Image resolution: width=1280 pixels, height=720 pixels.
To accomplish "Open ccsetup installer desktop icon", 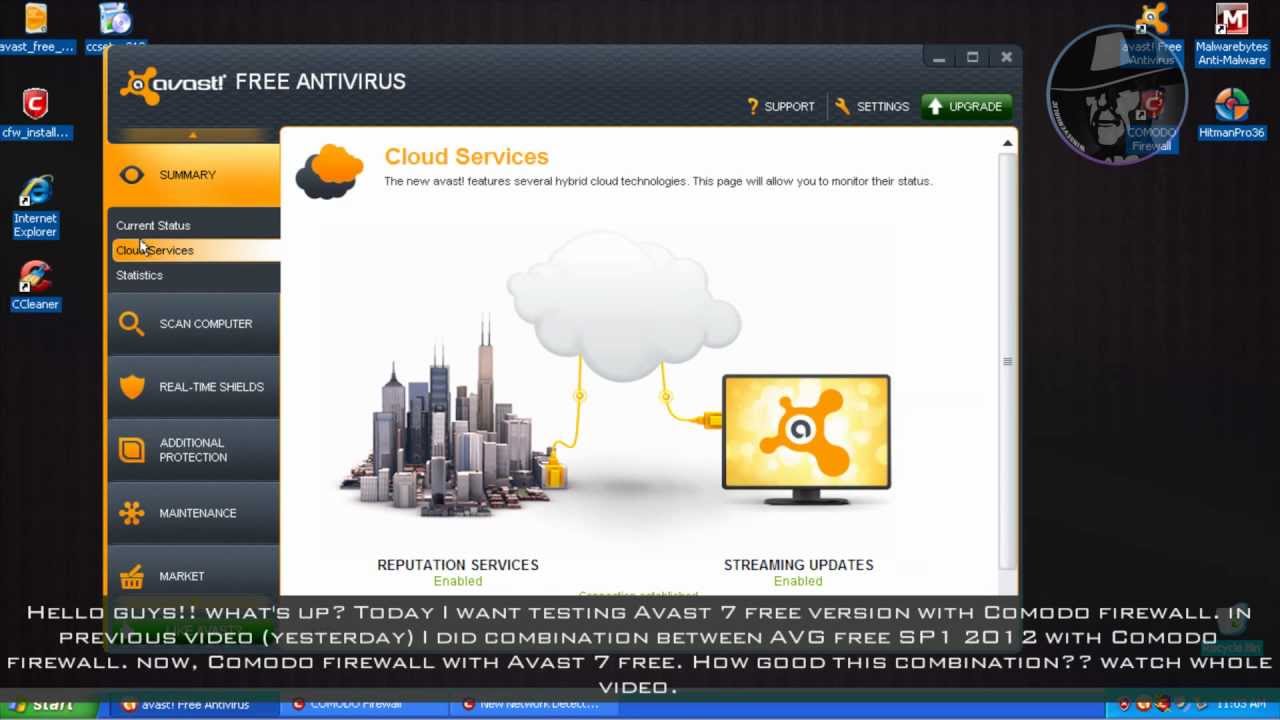I will coord(116,28).
